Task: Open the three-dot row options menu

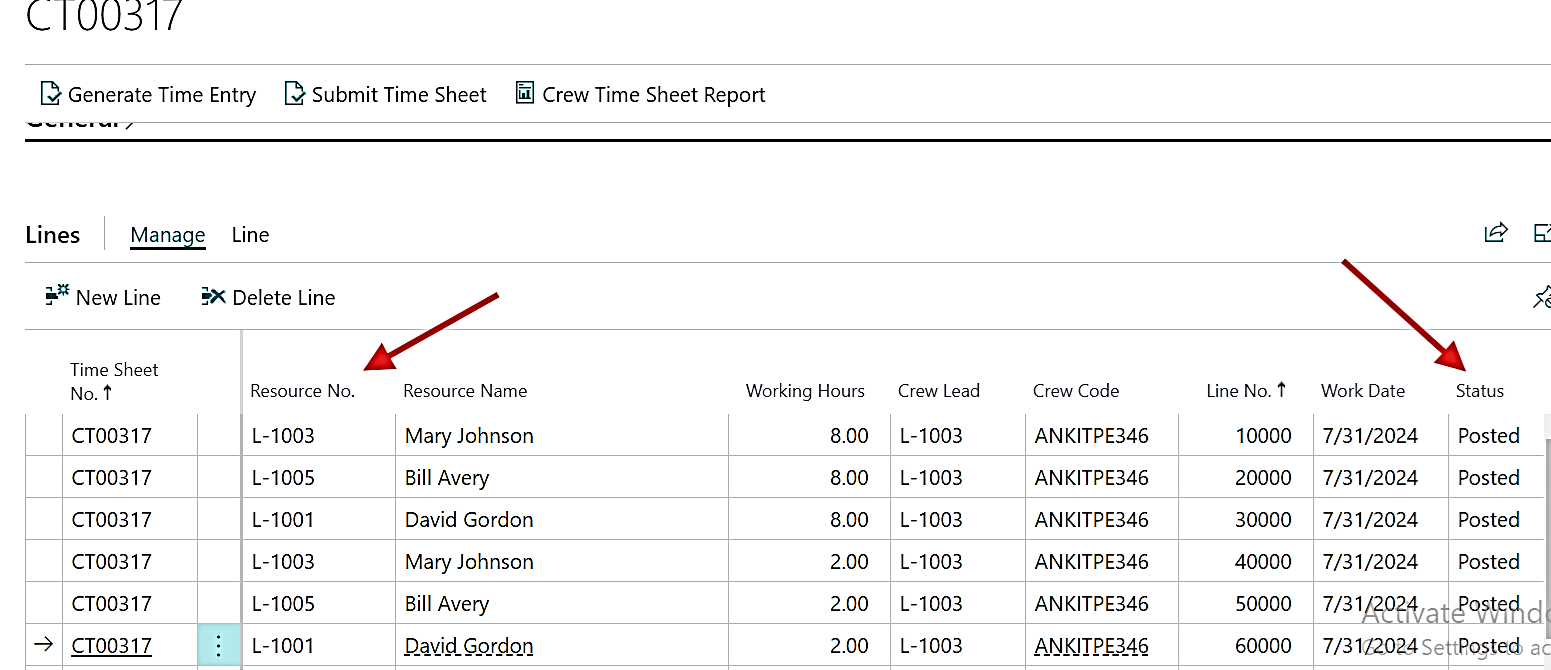Action: [219, 645]
